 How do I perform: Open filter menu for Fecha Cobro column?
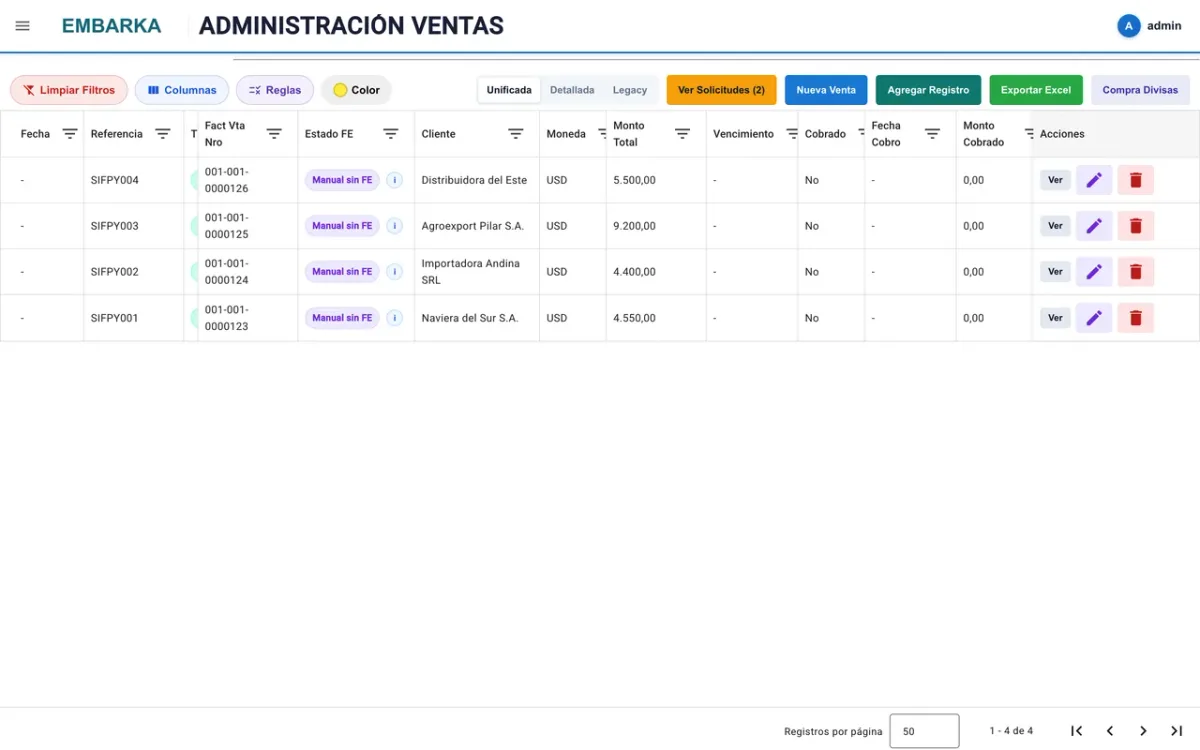tap(932, 134)
